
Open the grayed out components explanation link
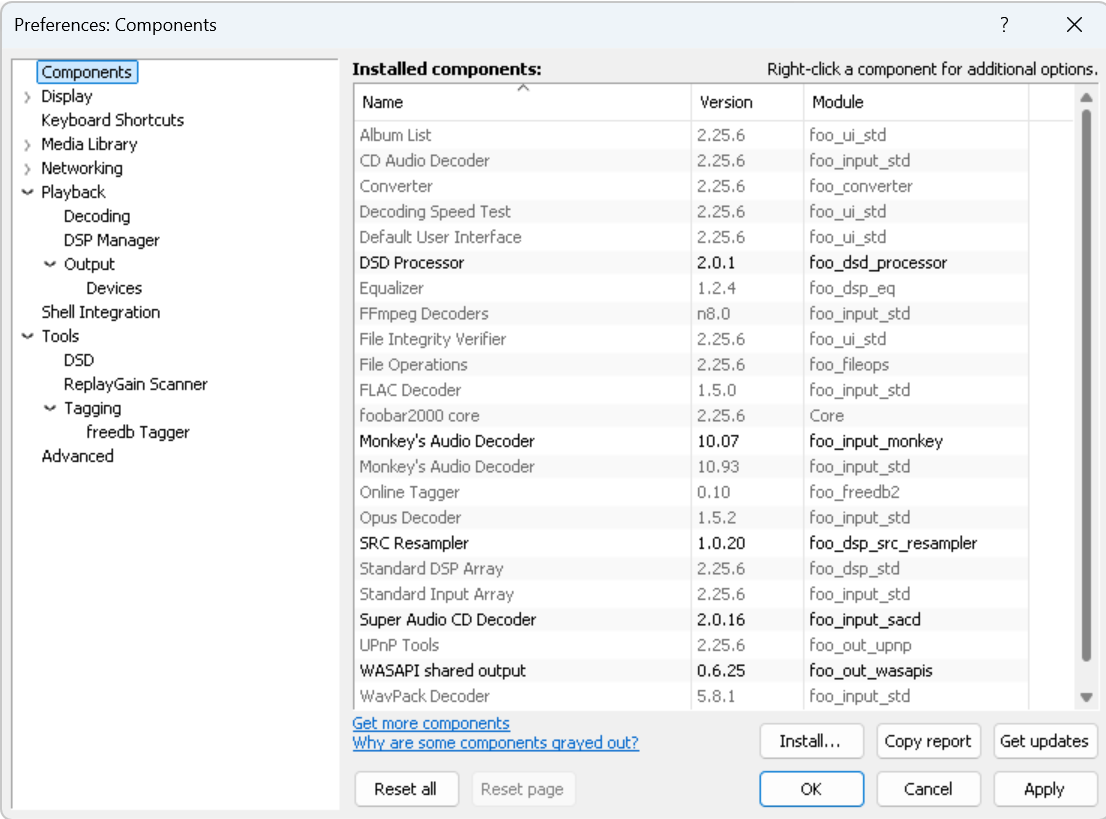(495, 743)
